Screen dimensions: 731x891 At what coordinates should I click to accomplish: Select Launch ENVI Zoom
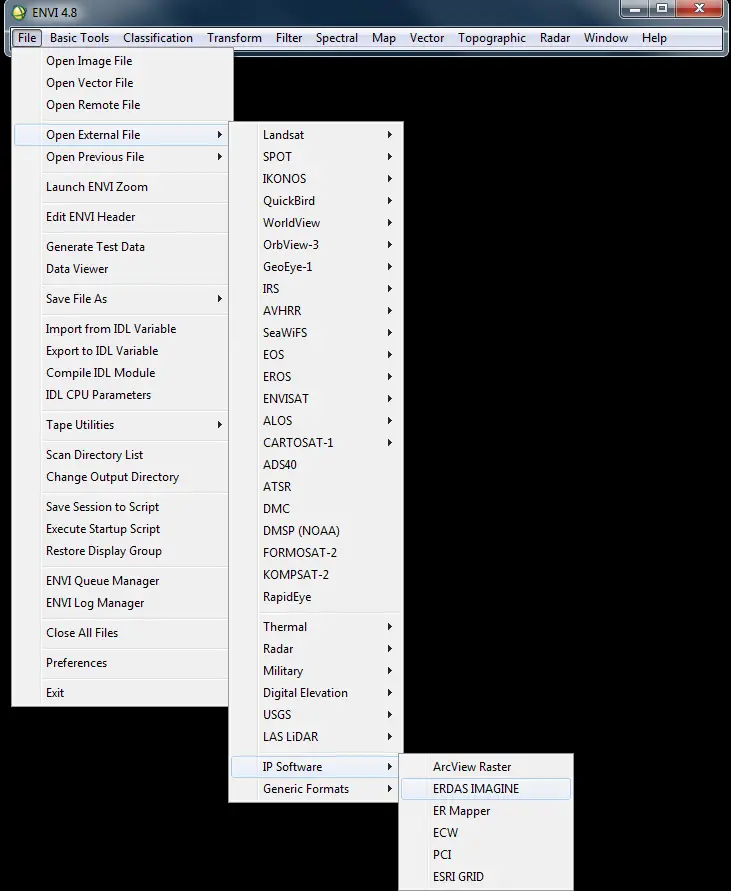click(x=123, y=187)
